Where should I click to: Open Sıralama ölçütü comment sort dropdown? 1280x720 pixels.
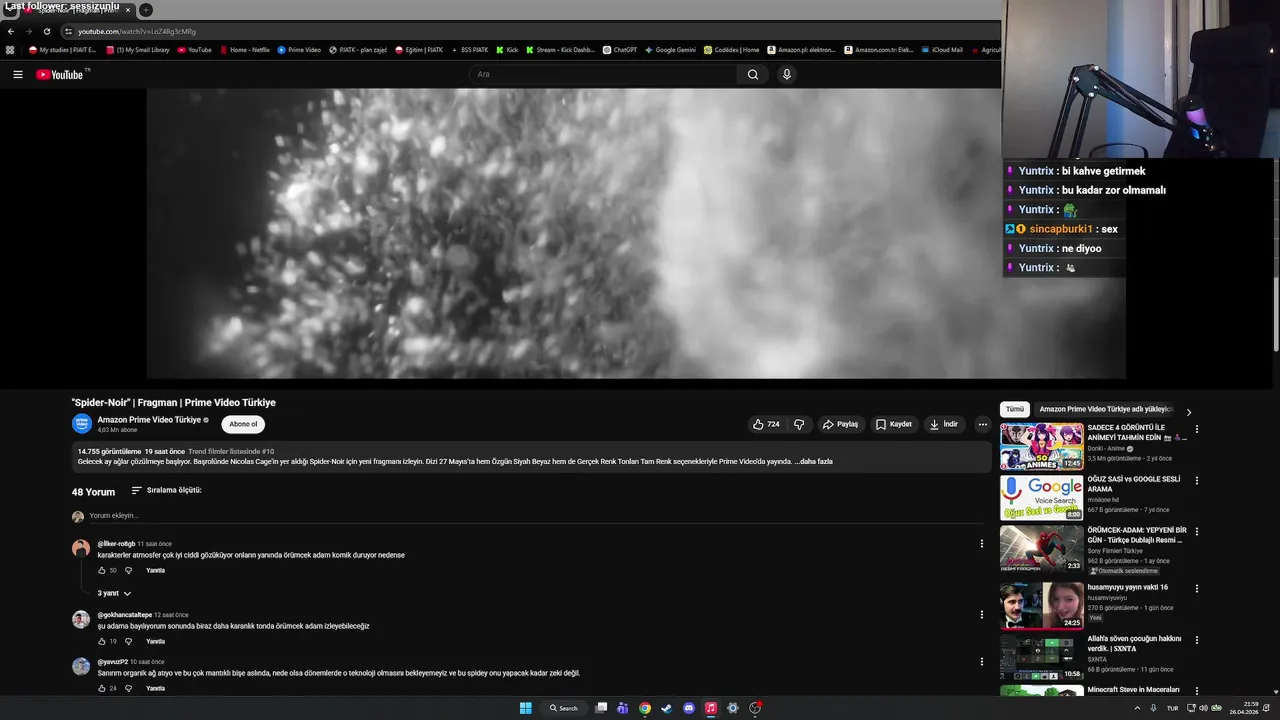point(166,490)
